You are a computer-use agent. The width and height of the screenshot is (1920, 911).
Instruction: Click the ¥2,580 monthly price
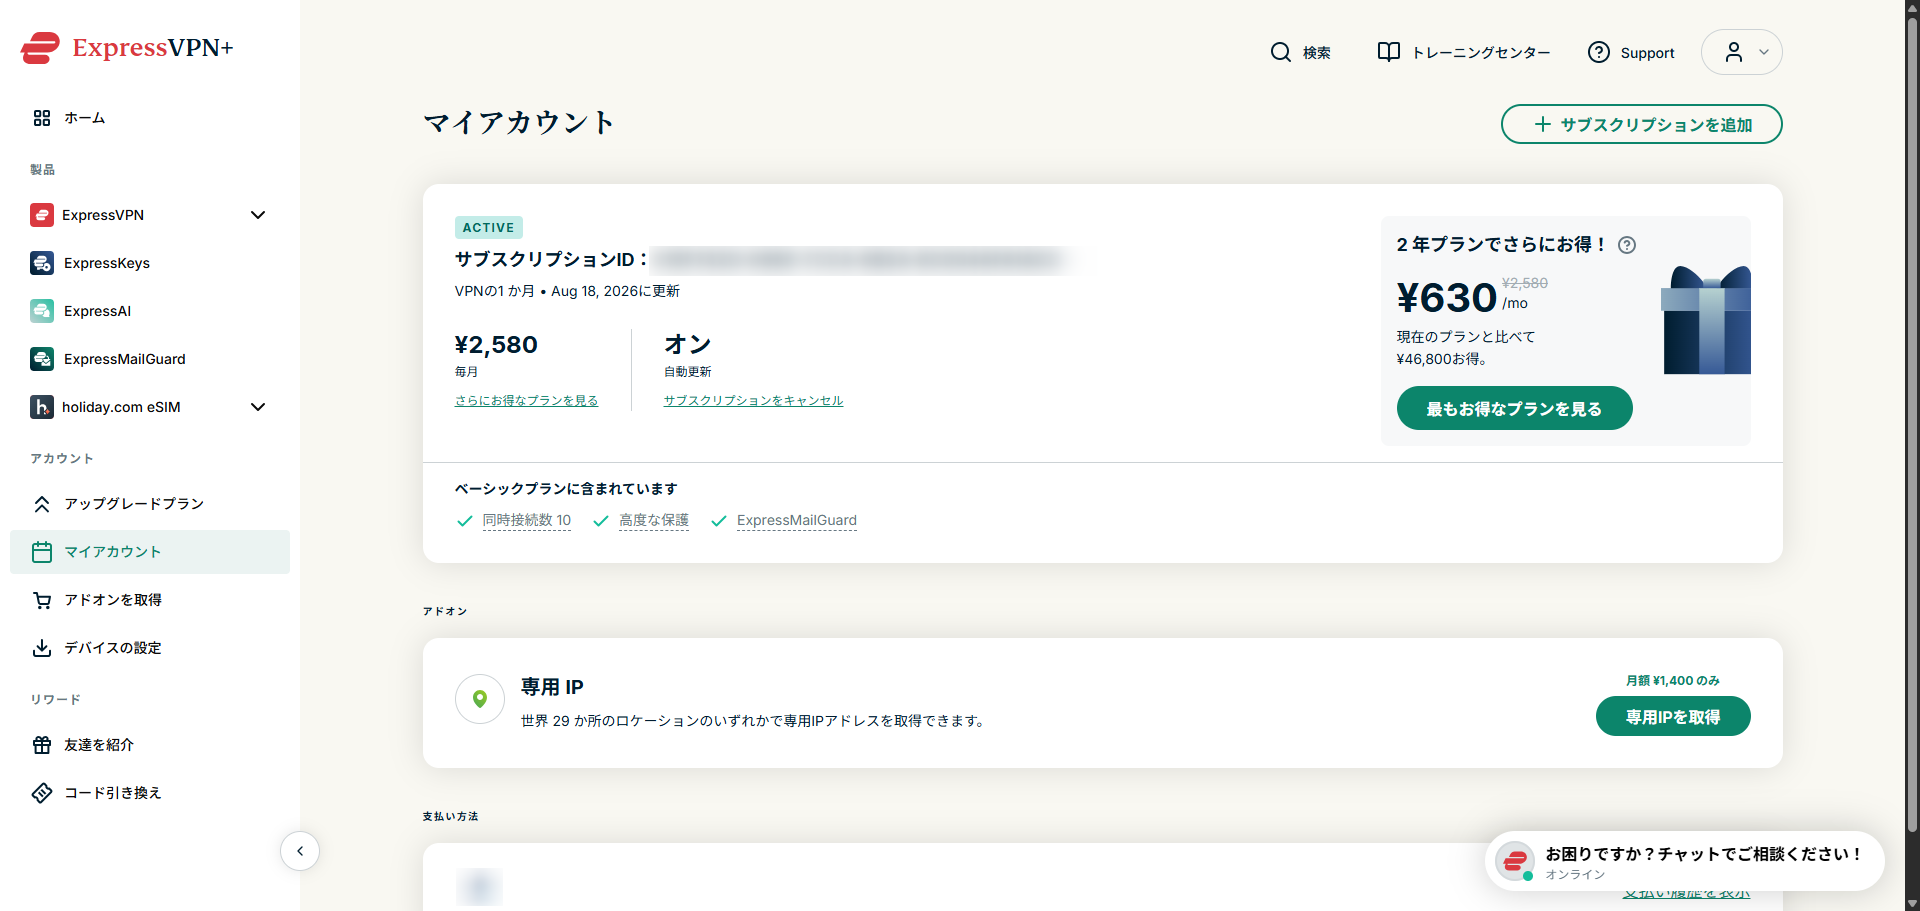(496, 345)
